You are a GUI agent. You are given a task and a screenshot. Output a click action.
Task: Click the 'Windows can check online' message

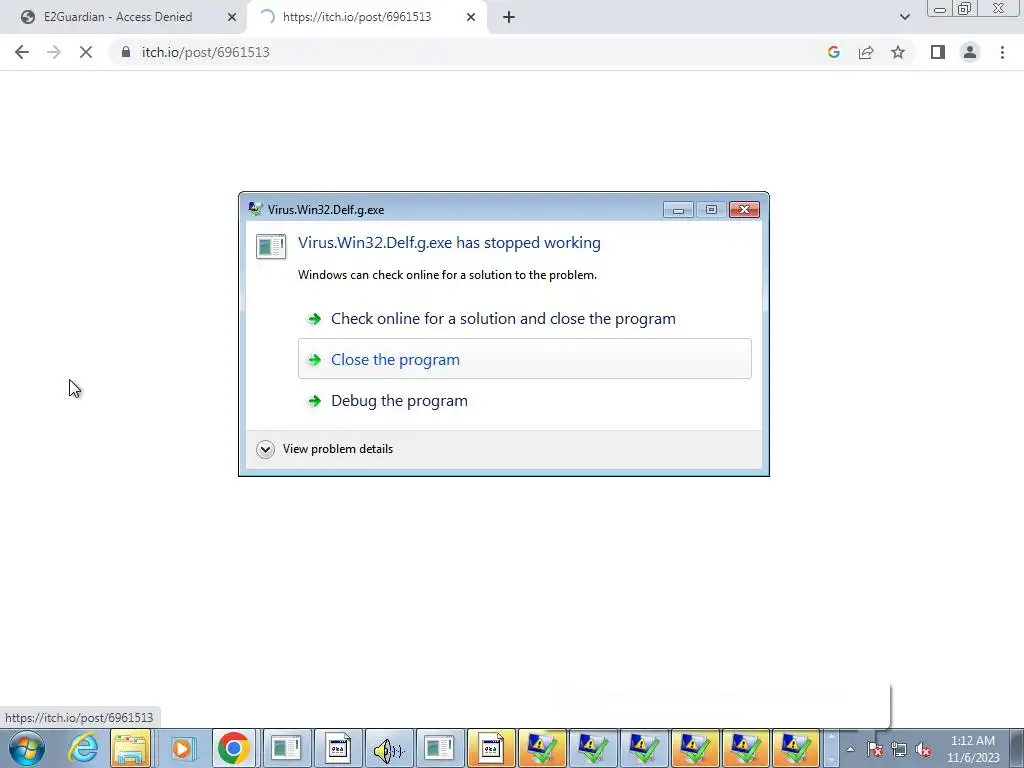pyautogui.click(x=447, y=275)
